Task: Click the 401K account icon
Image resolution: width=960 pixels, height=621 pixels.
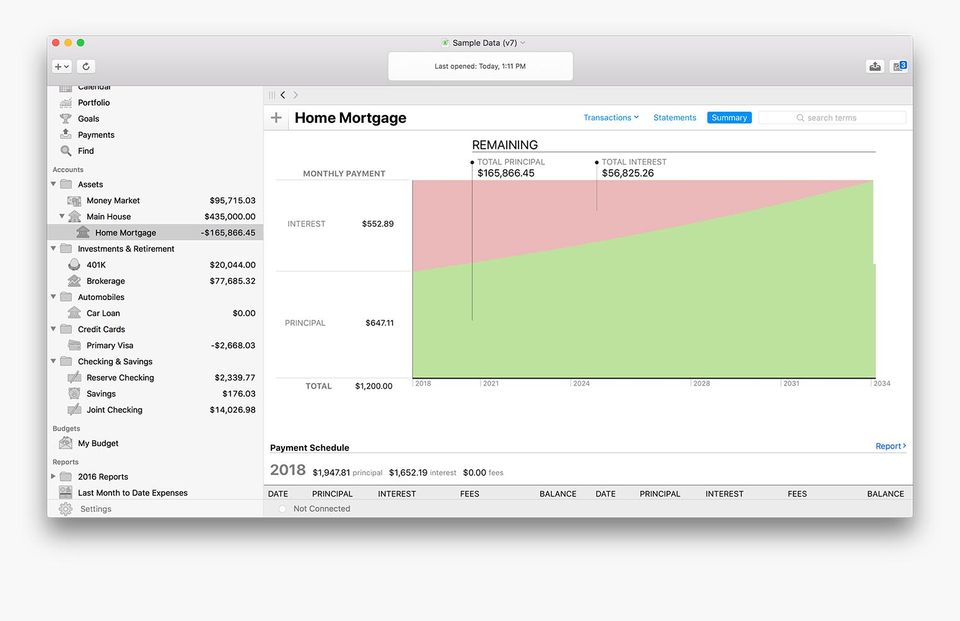Action: point(74,265)
